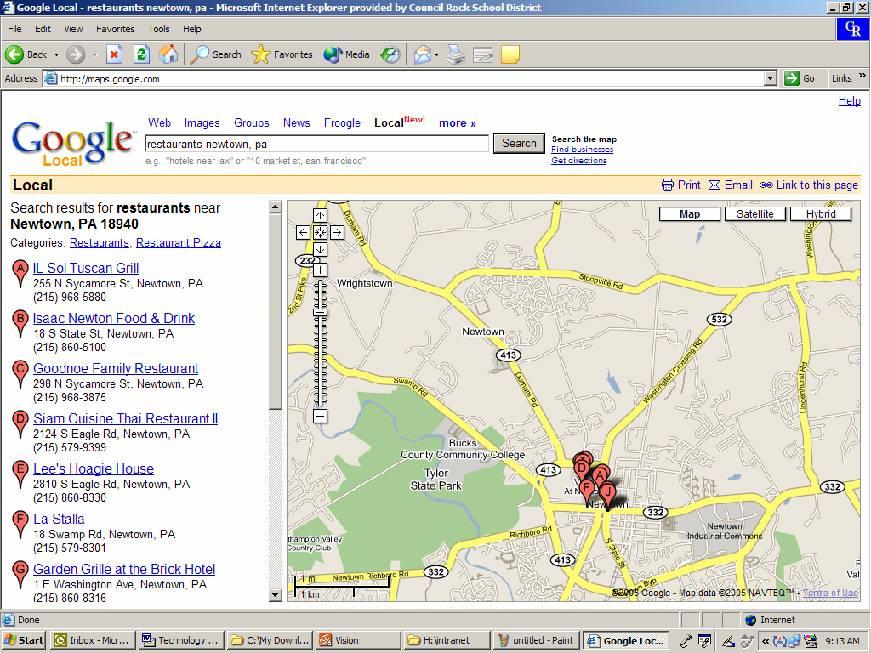Open the Tools menu
The height and width of the screenshot is (653, 871).
click(160, 29)
